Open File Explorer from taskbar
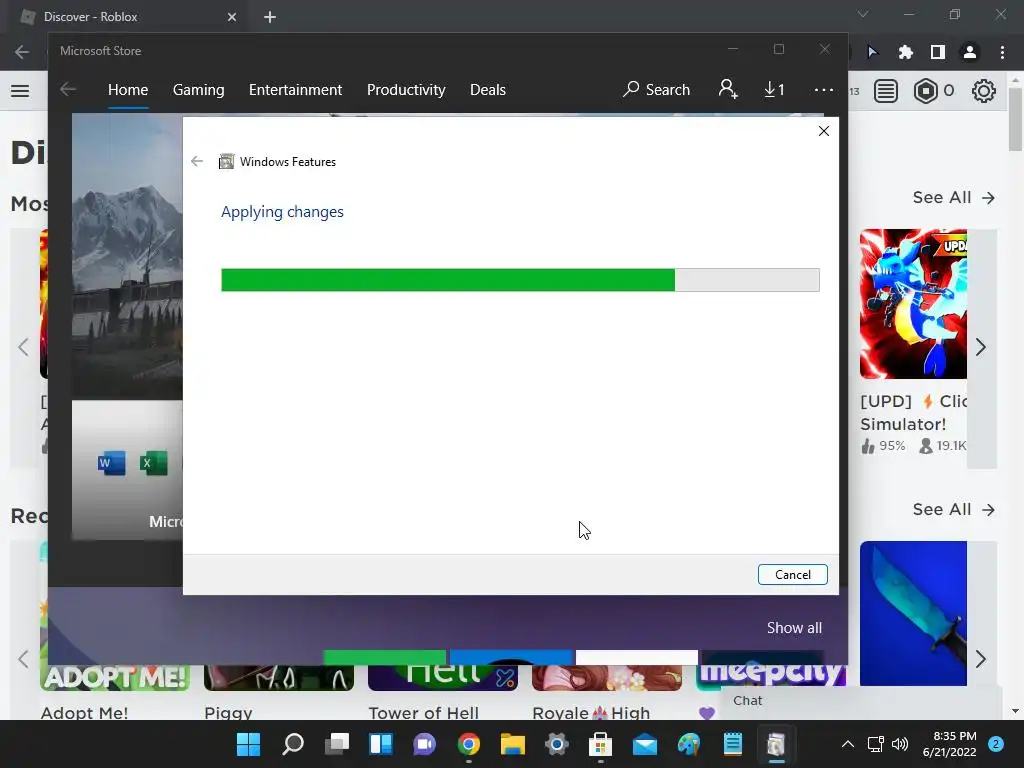 [513, 744]
